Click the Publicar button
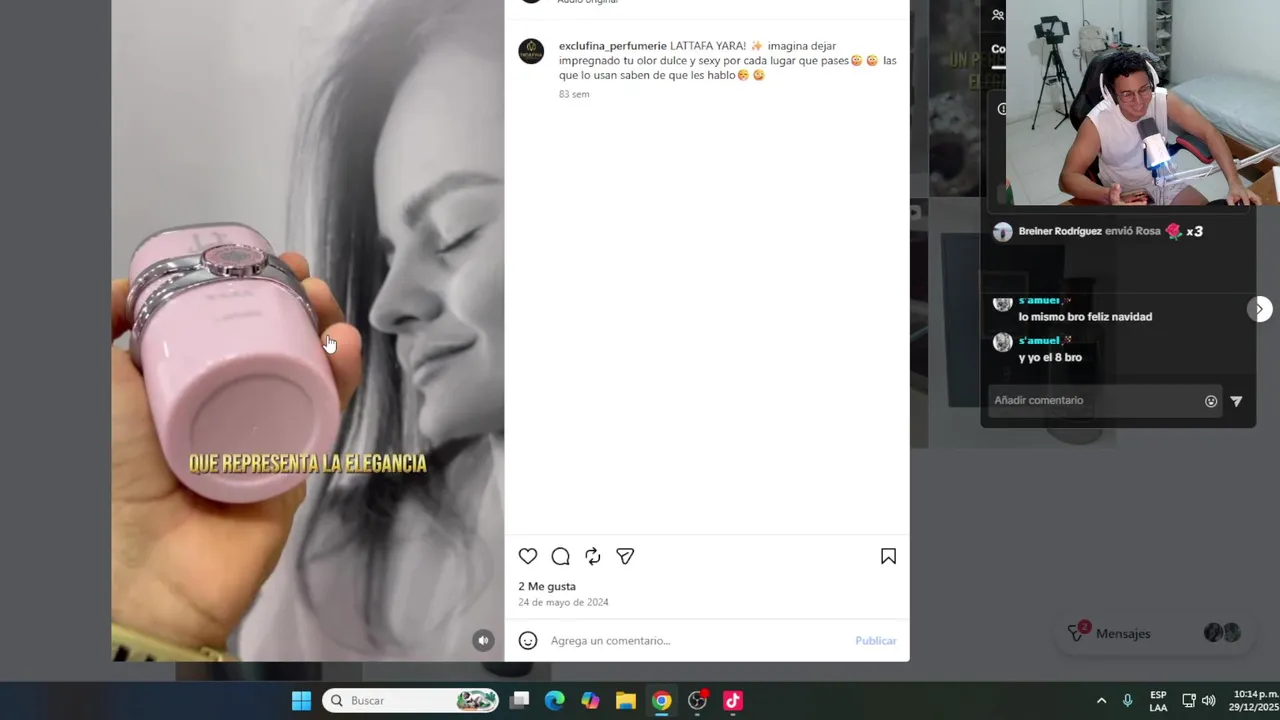The image size is (1280, 720). tap(875, 640)
